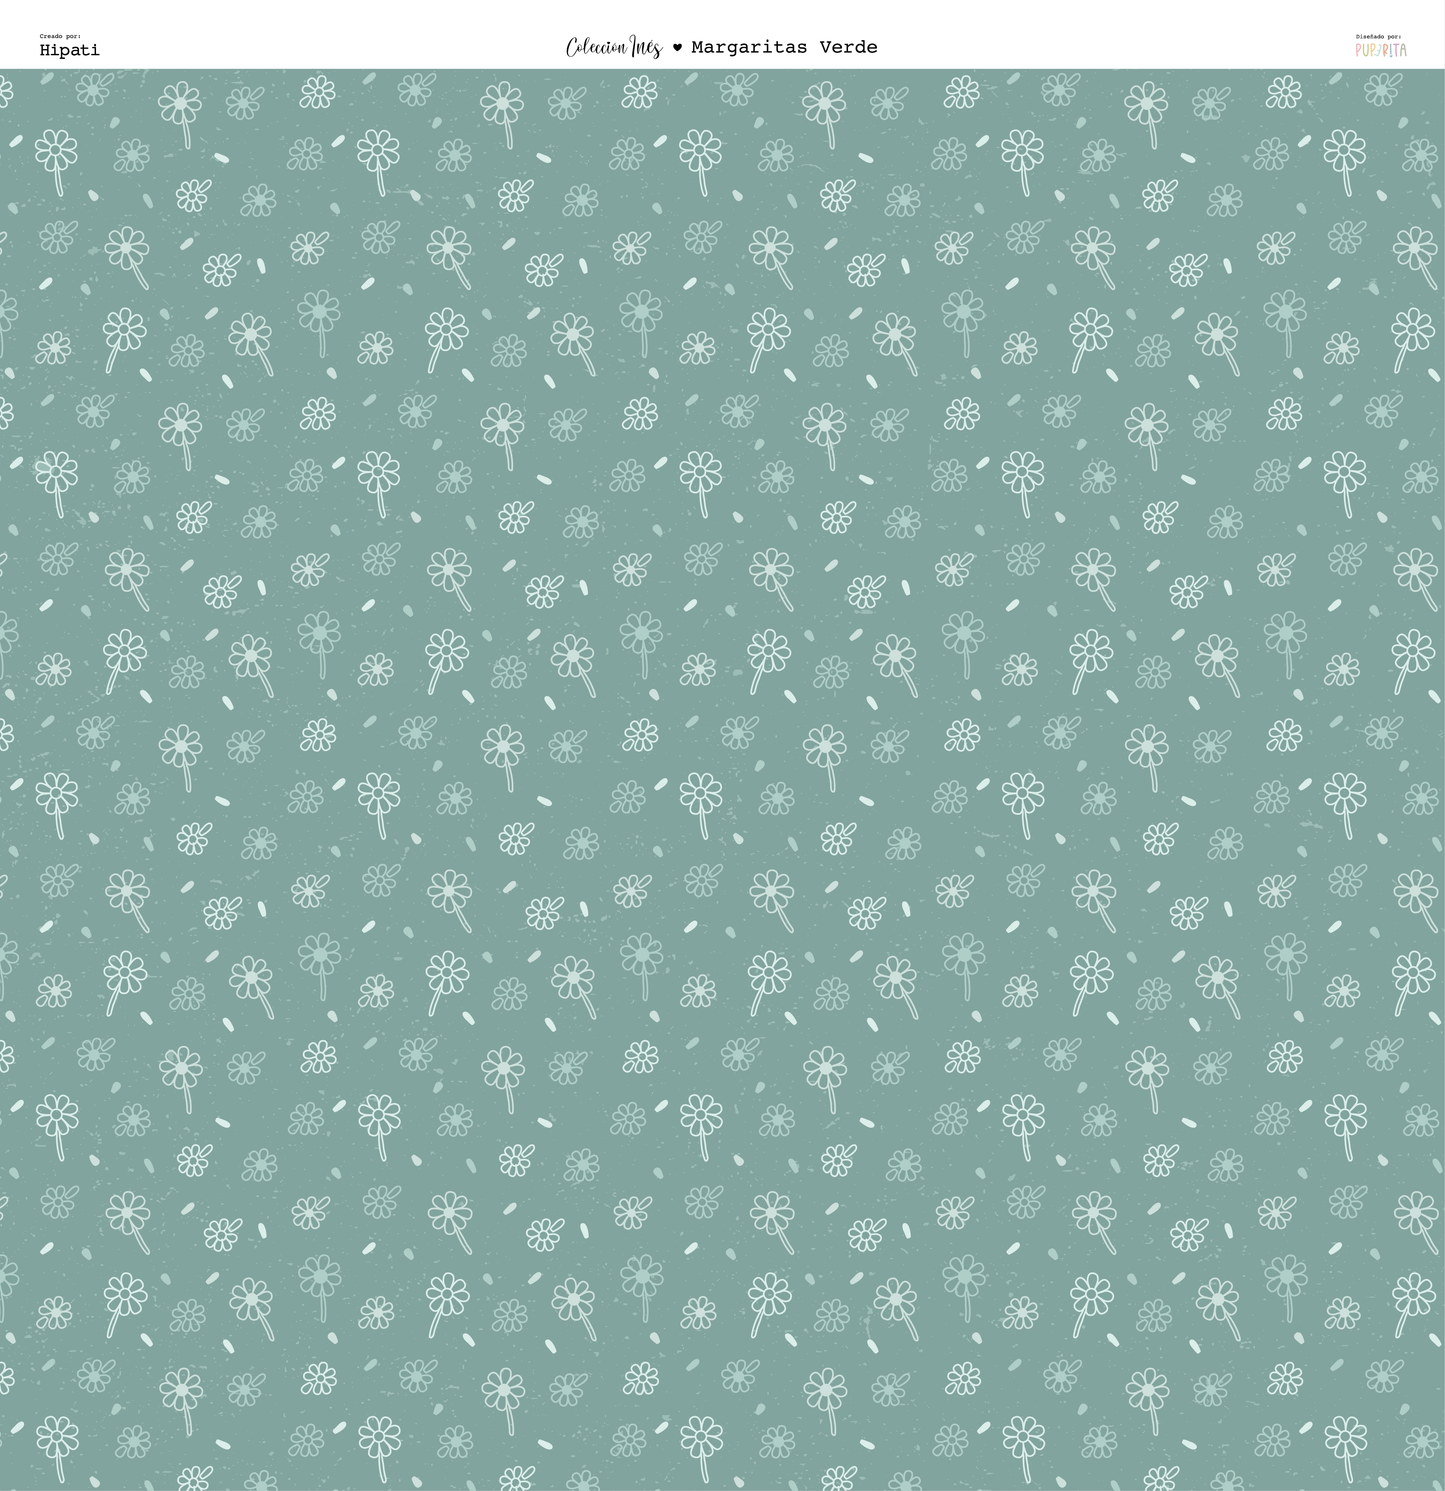The height and width of the screenshot is (1491, 1445).
Task: Click the letter H in Hipati
Action: [45, 50]
